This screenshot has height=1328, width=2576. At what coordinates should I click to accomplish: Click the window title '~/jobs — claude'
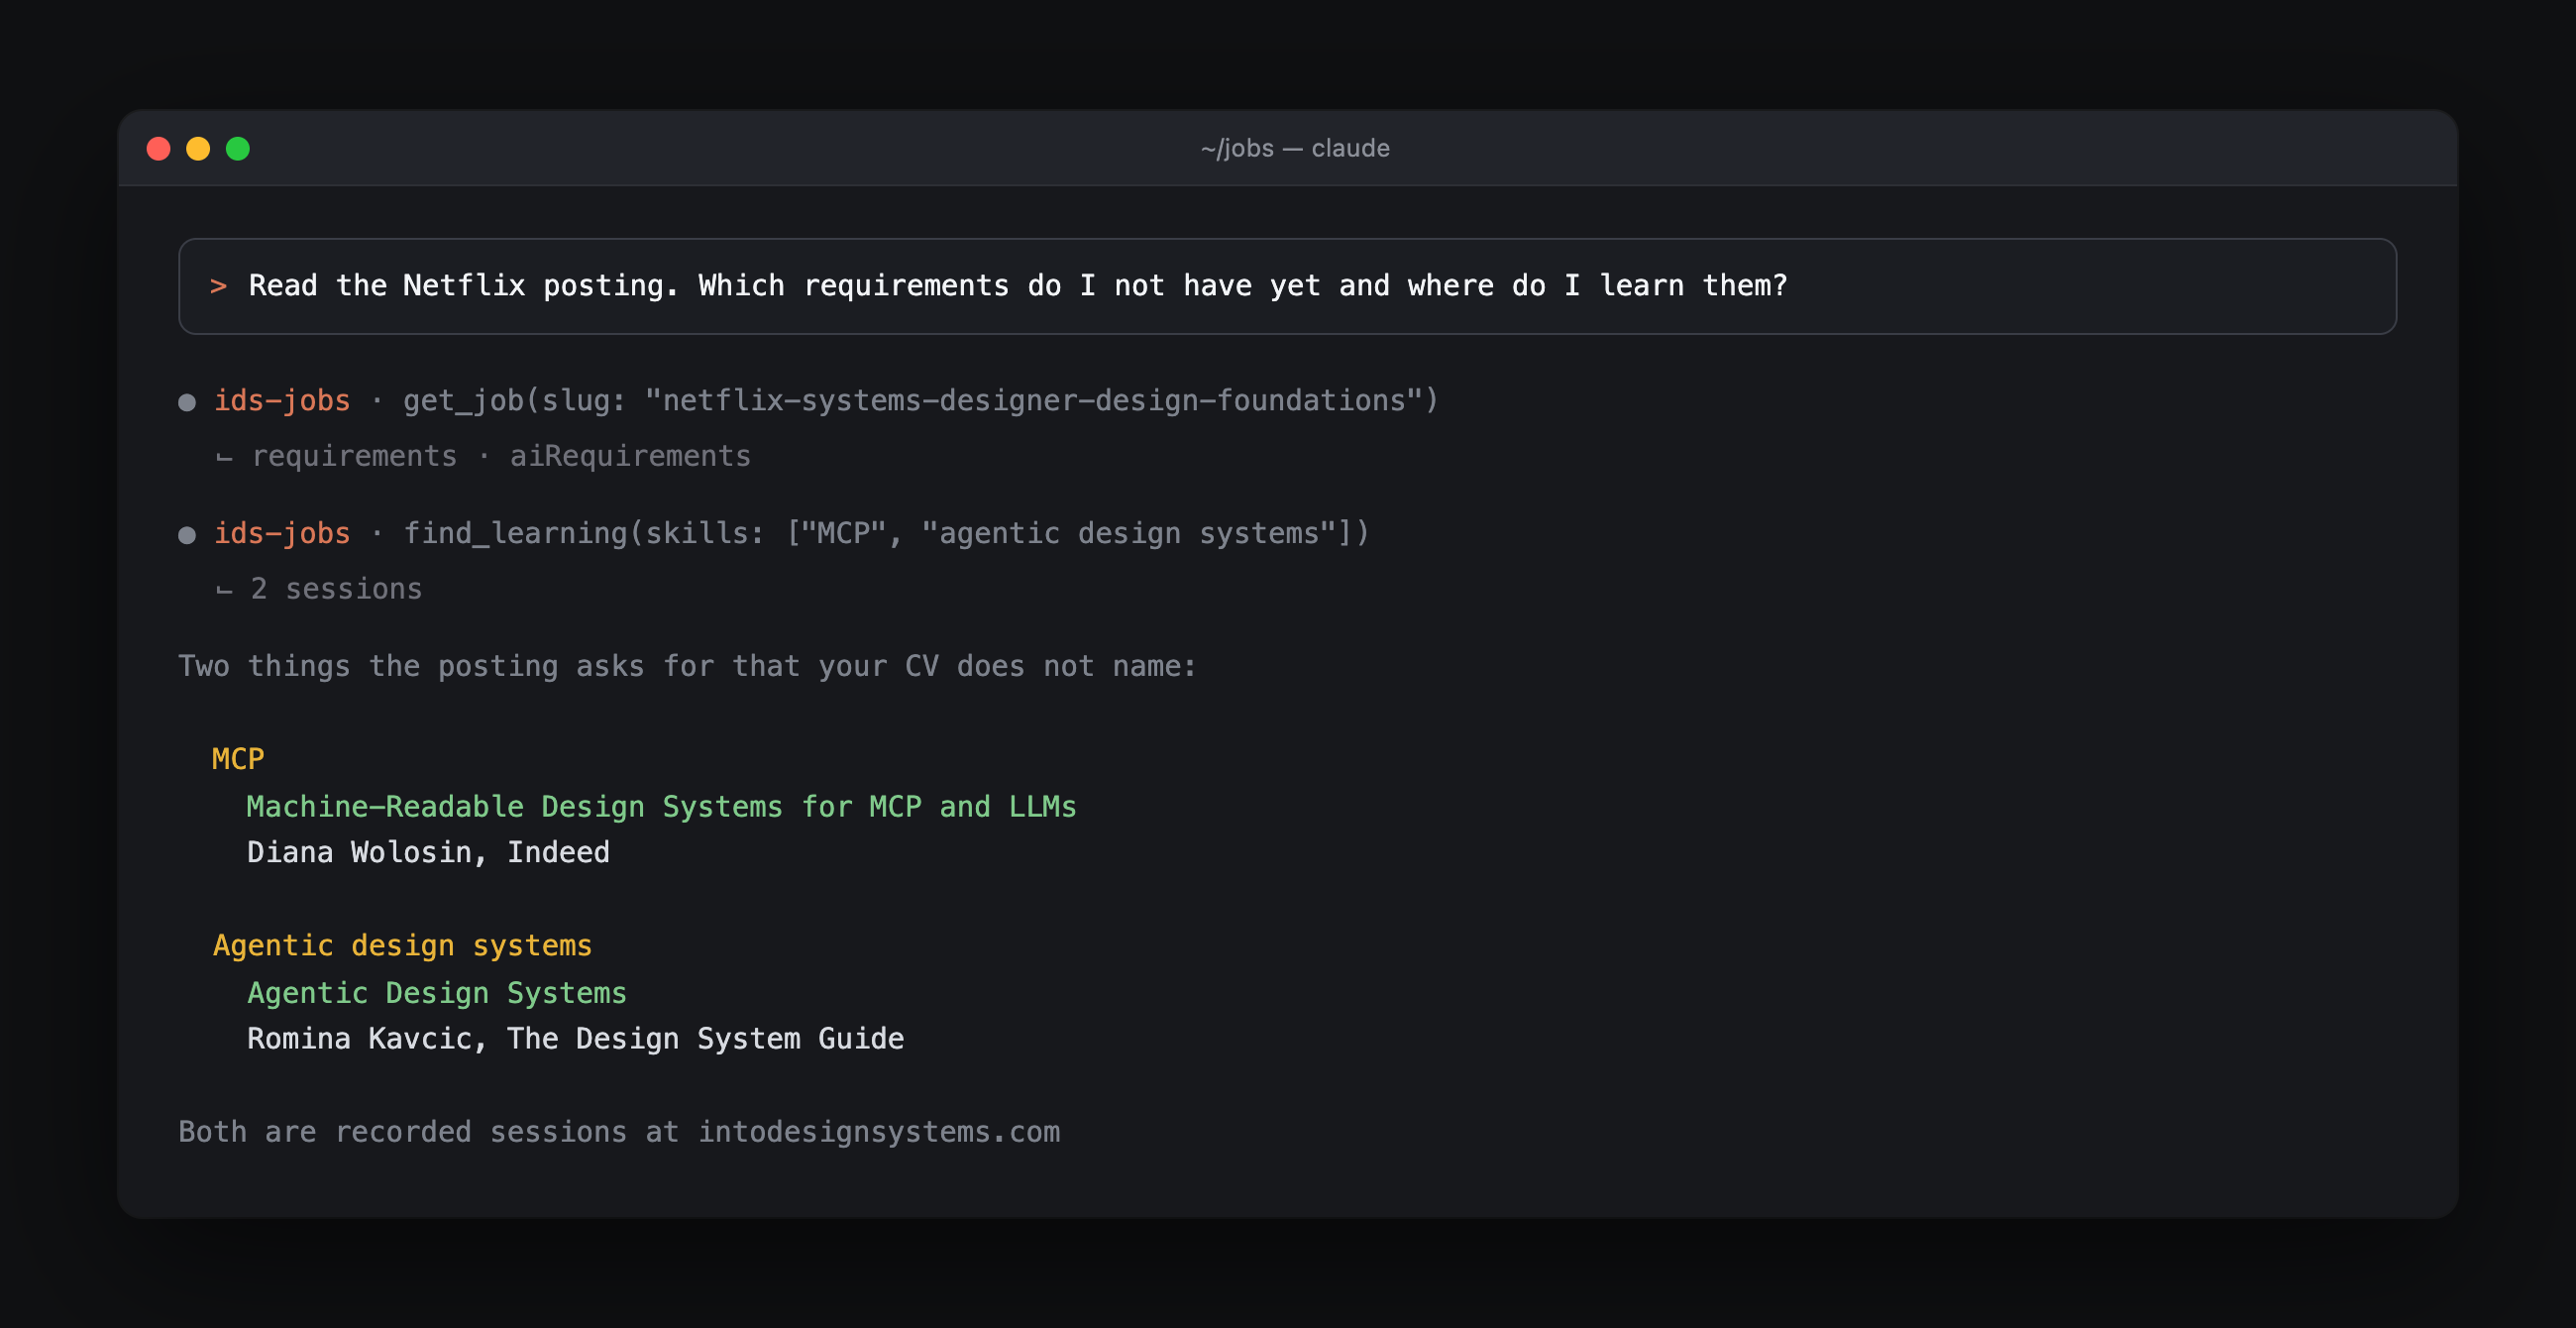(1295, 148)
